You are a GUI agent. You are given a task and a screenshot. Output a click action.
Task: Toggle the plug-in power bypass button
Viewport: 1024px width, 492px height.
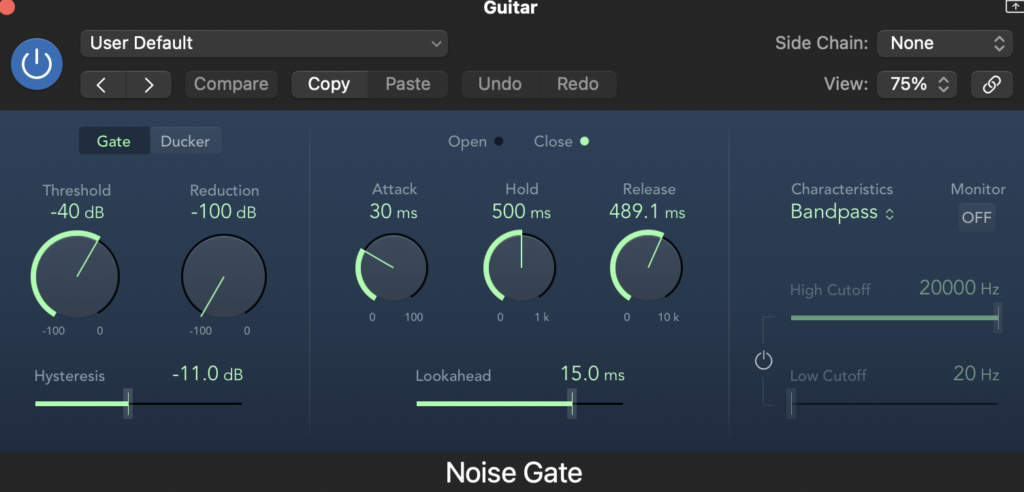[37, 64]
